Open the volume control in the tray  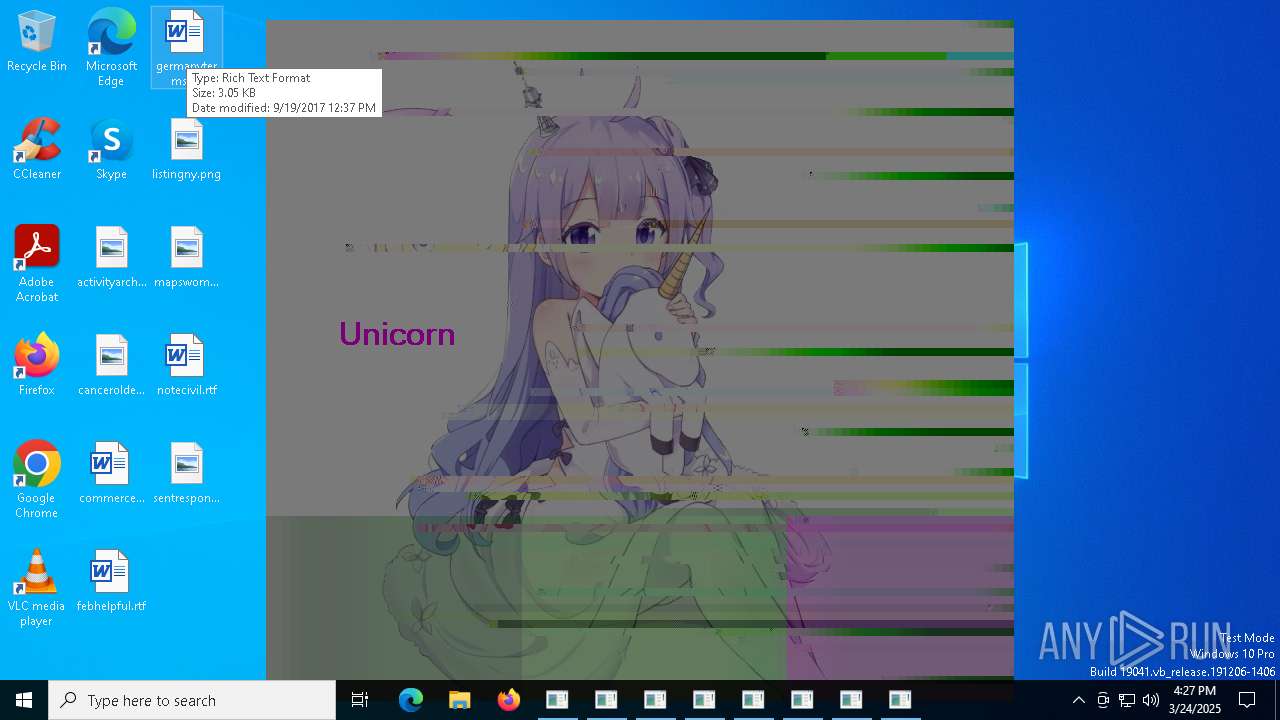click(1151, 700)
